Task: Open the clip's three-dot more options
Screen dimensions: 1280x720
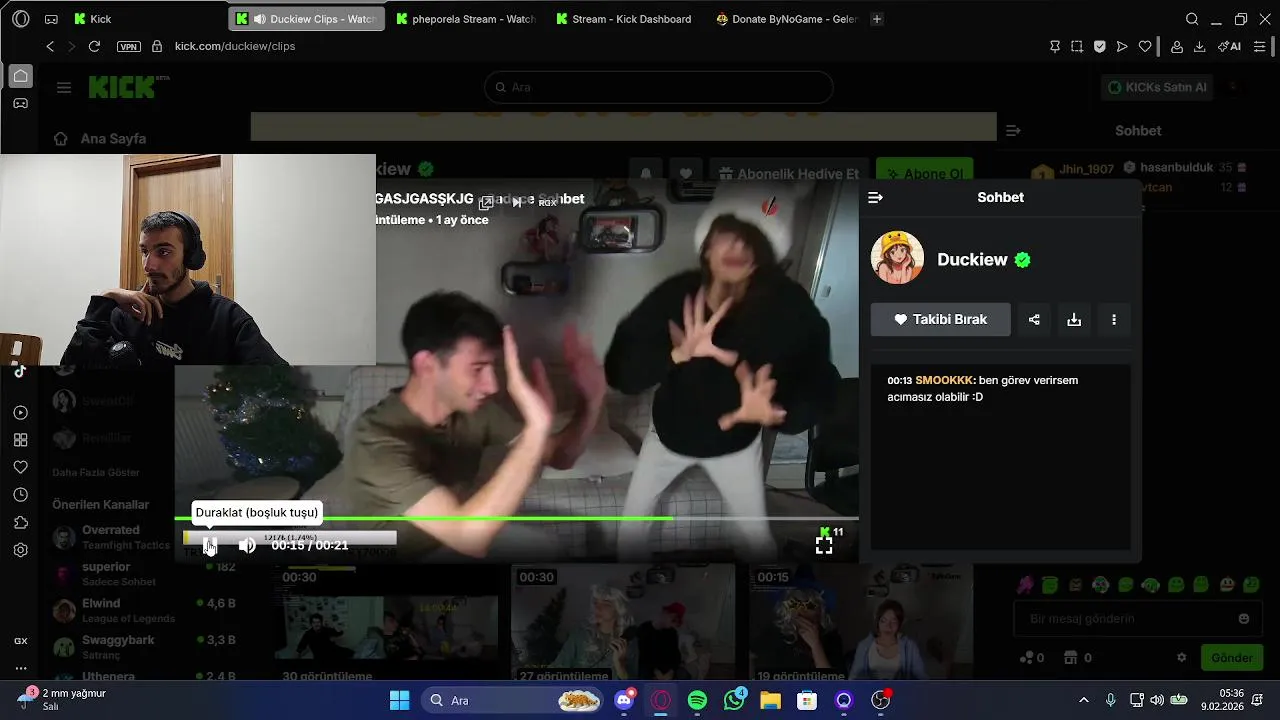Action: [1114, 319]
